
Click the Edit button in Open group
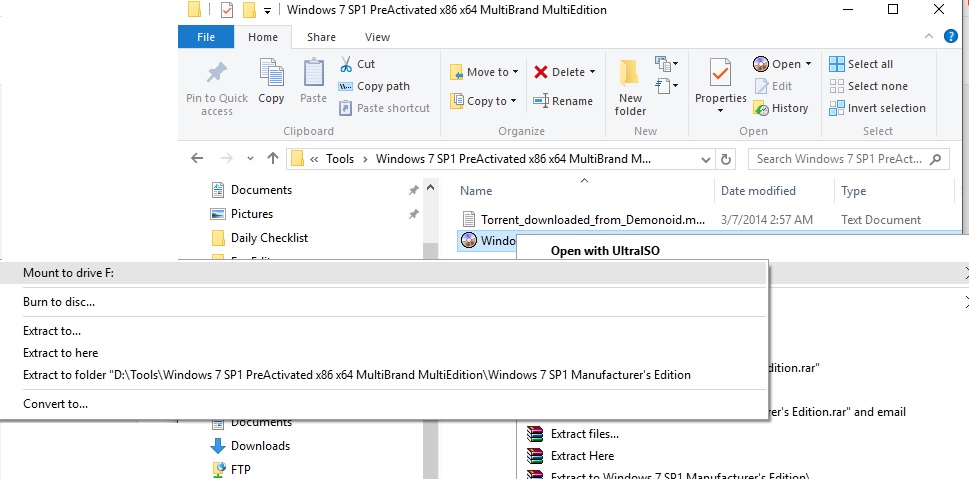coord(773,86)
